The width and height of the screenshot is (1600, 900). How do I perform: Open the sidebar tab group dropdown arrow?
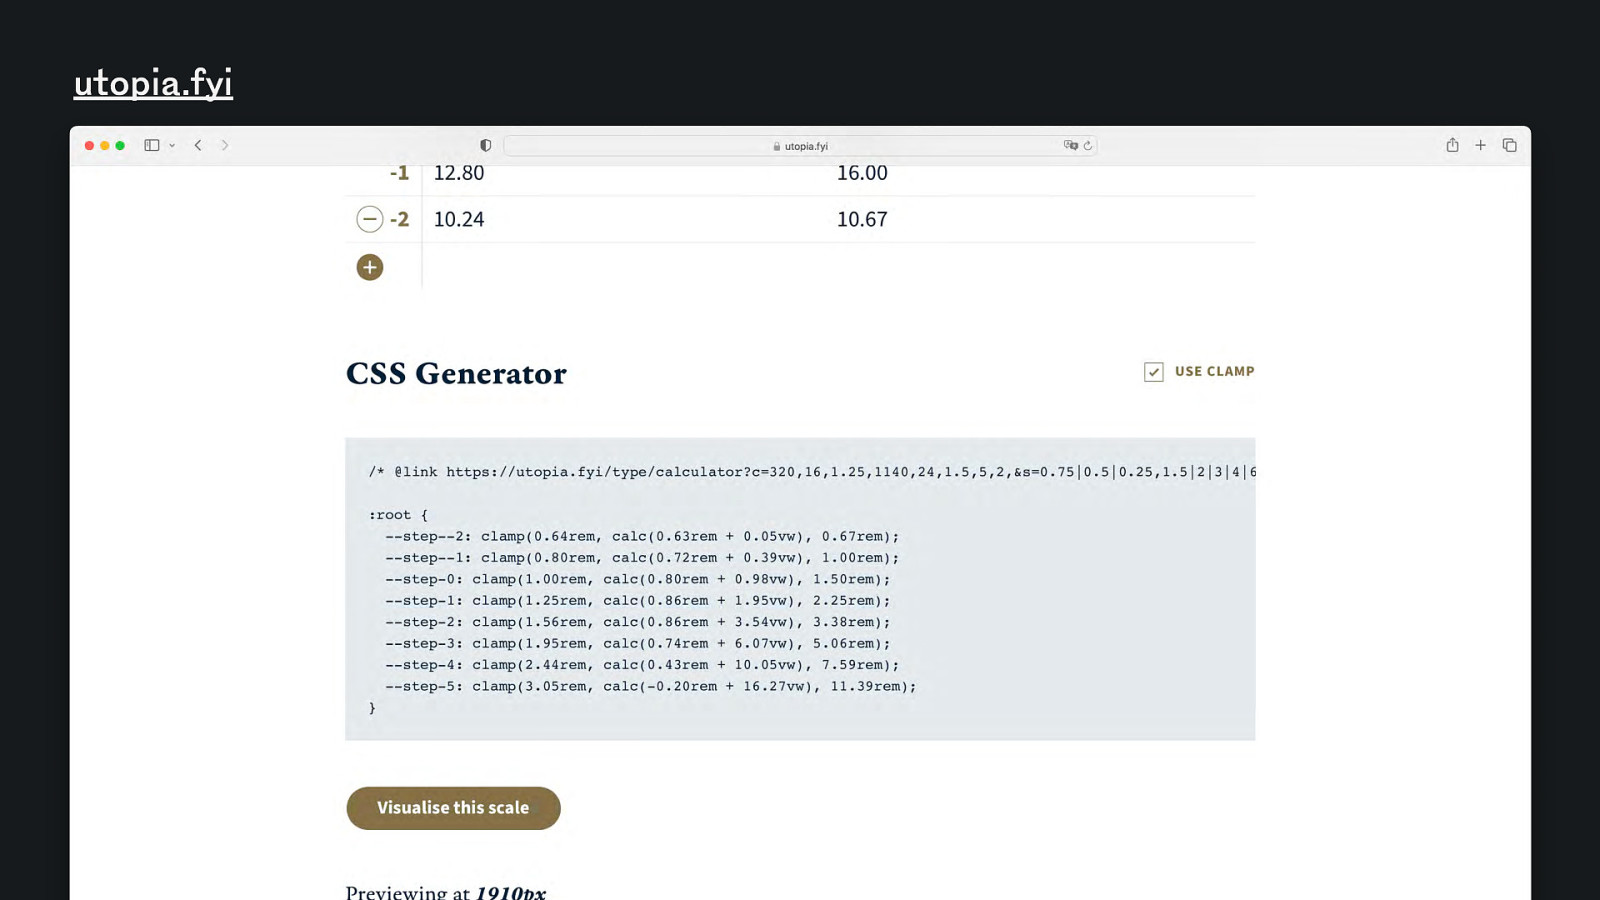tap(172, 146)
